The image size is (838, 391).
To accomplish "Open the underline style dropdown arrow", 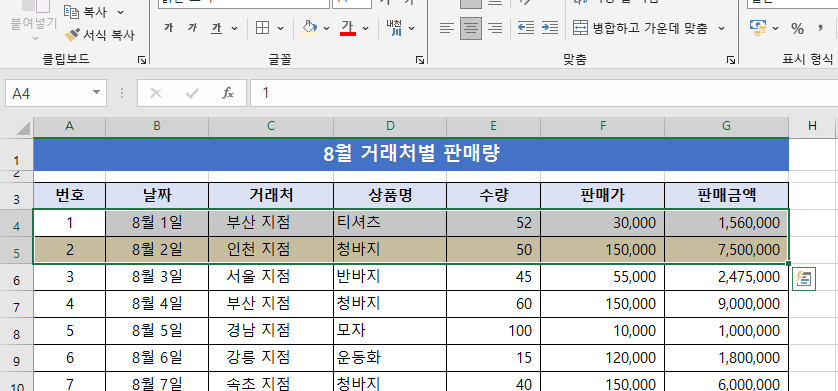I will (x=234, y=28).
